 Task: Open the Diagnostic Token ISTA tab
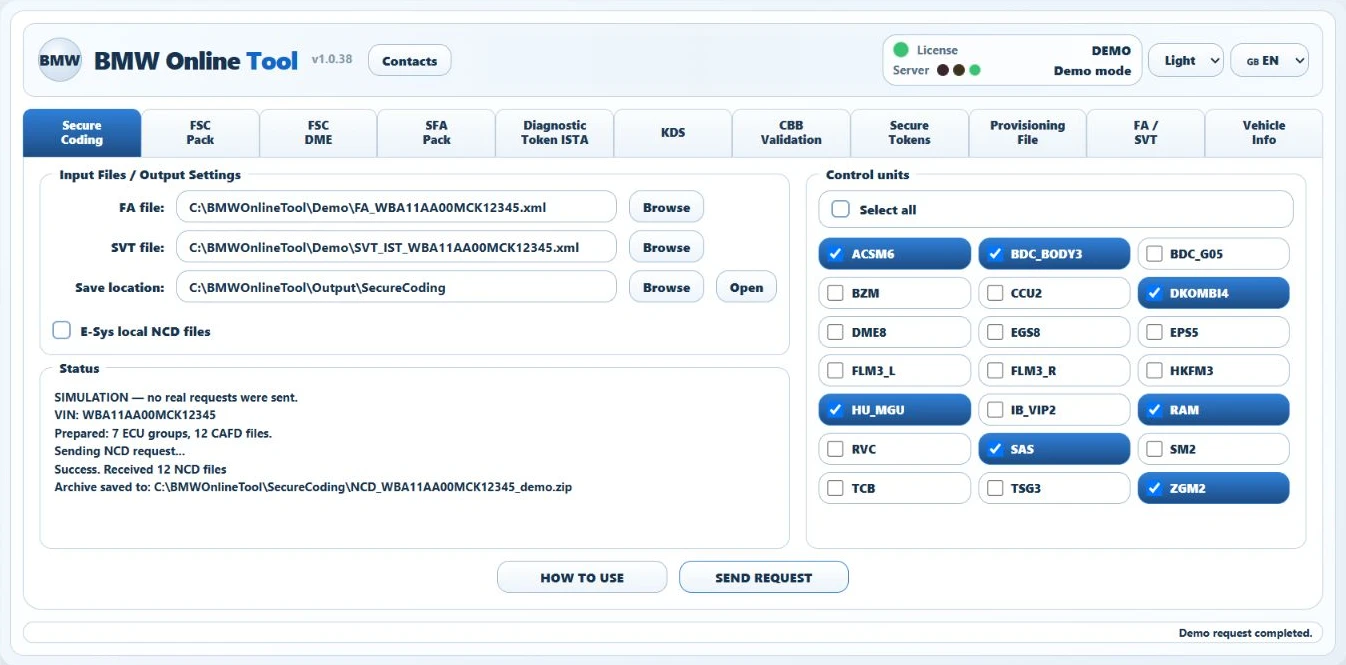click(x=555, y=133)
